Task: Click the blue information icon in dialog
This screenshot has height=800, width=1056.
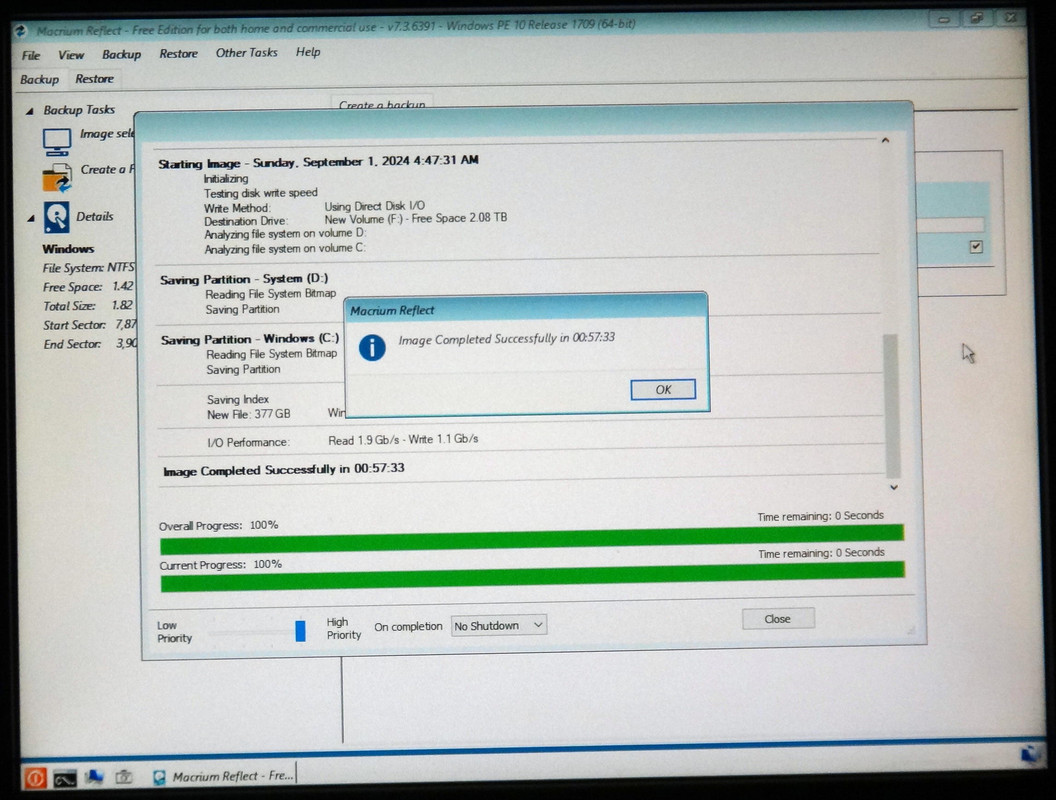Action: point(372,347)
